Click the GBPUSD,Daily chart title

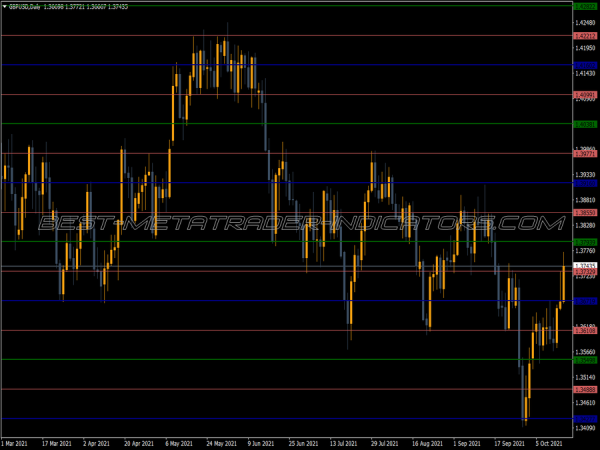tap(28, 6)
